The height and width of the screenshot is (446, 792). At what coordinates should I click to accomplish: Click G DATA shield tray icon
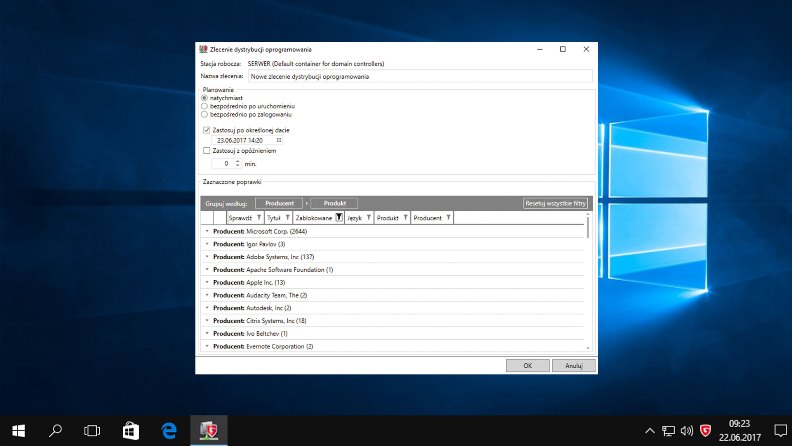click(706, 431)
